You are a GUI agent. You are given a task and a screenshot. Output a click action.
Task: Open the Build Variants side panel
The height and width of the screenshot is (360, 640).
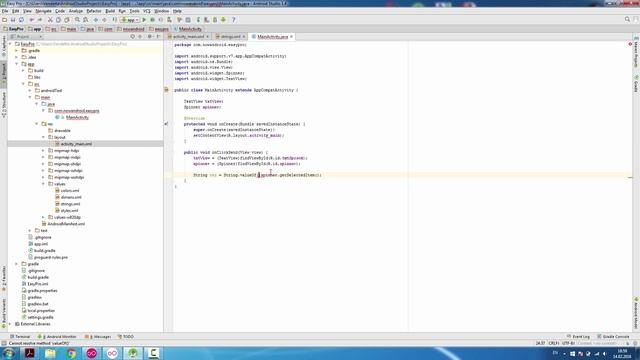[4, 313]
